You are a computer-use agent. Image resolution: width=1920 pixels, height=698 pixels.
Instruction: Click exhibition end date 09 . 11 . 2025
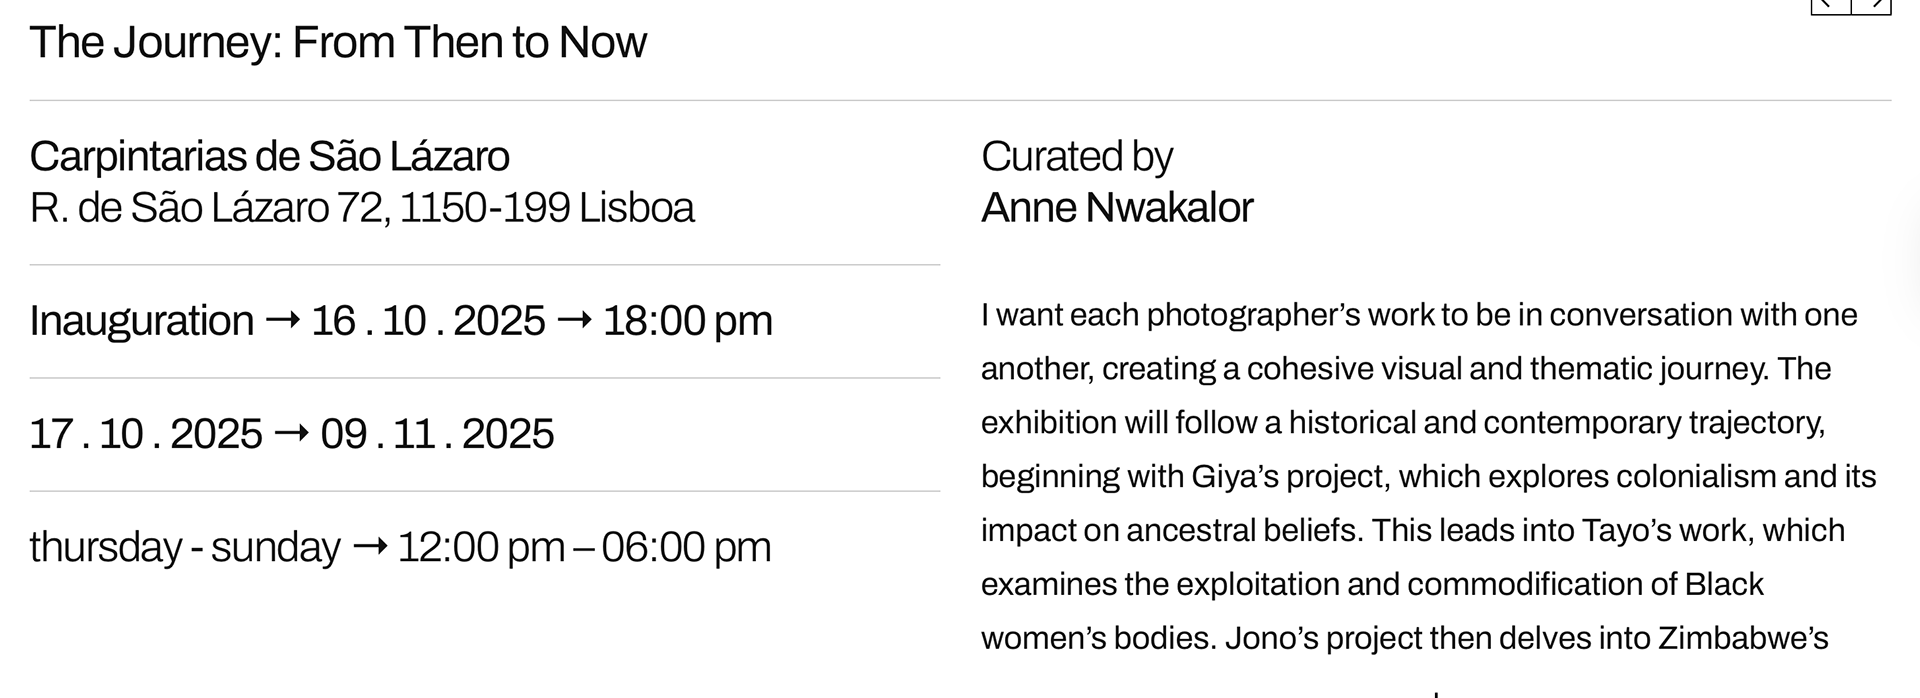click(437, 434)
